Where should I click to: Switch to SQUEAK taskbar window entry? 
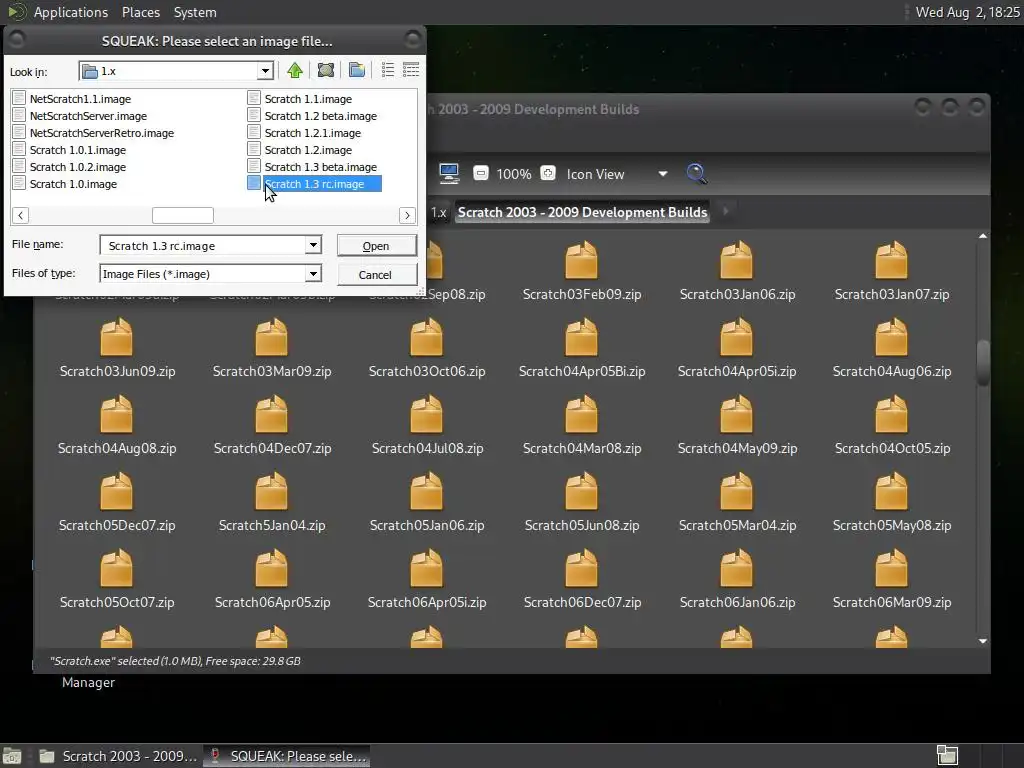[x=287, y=756]
